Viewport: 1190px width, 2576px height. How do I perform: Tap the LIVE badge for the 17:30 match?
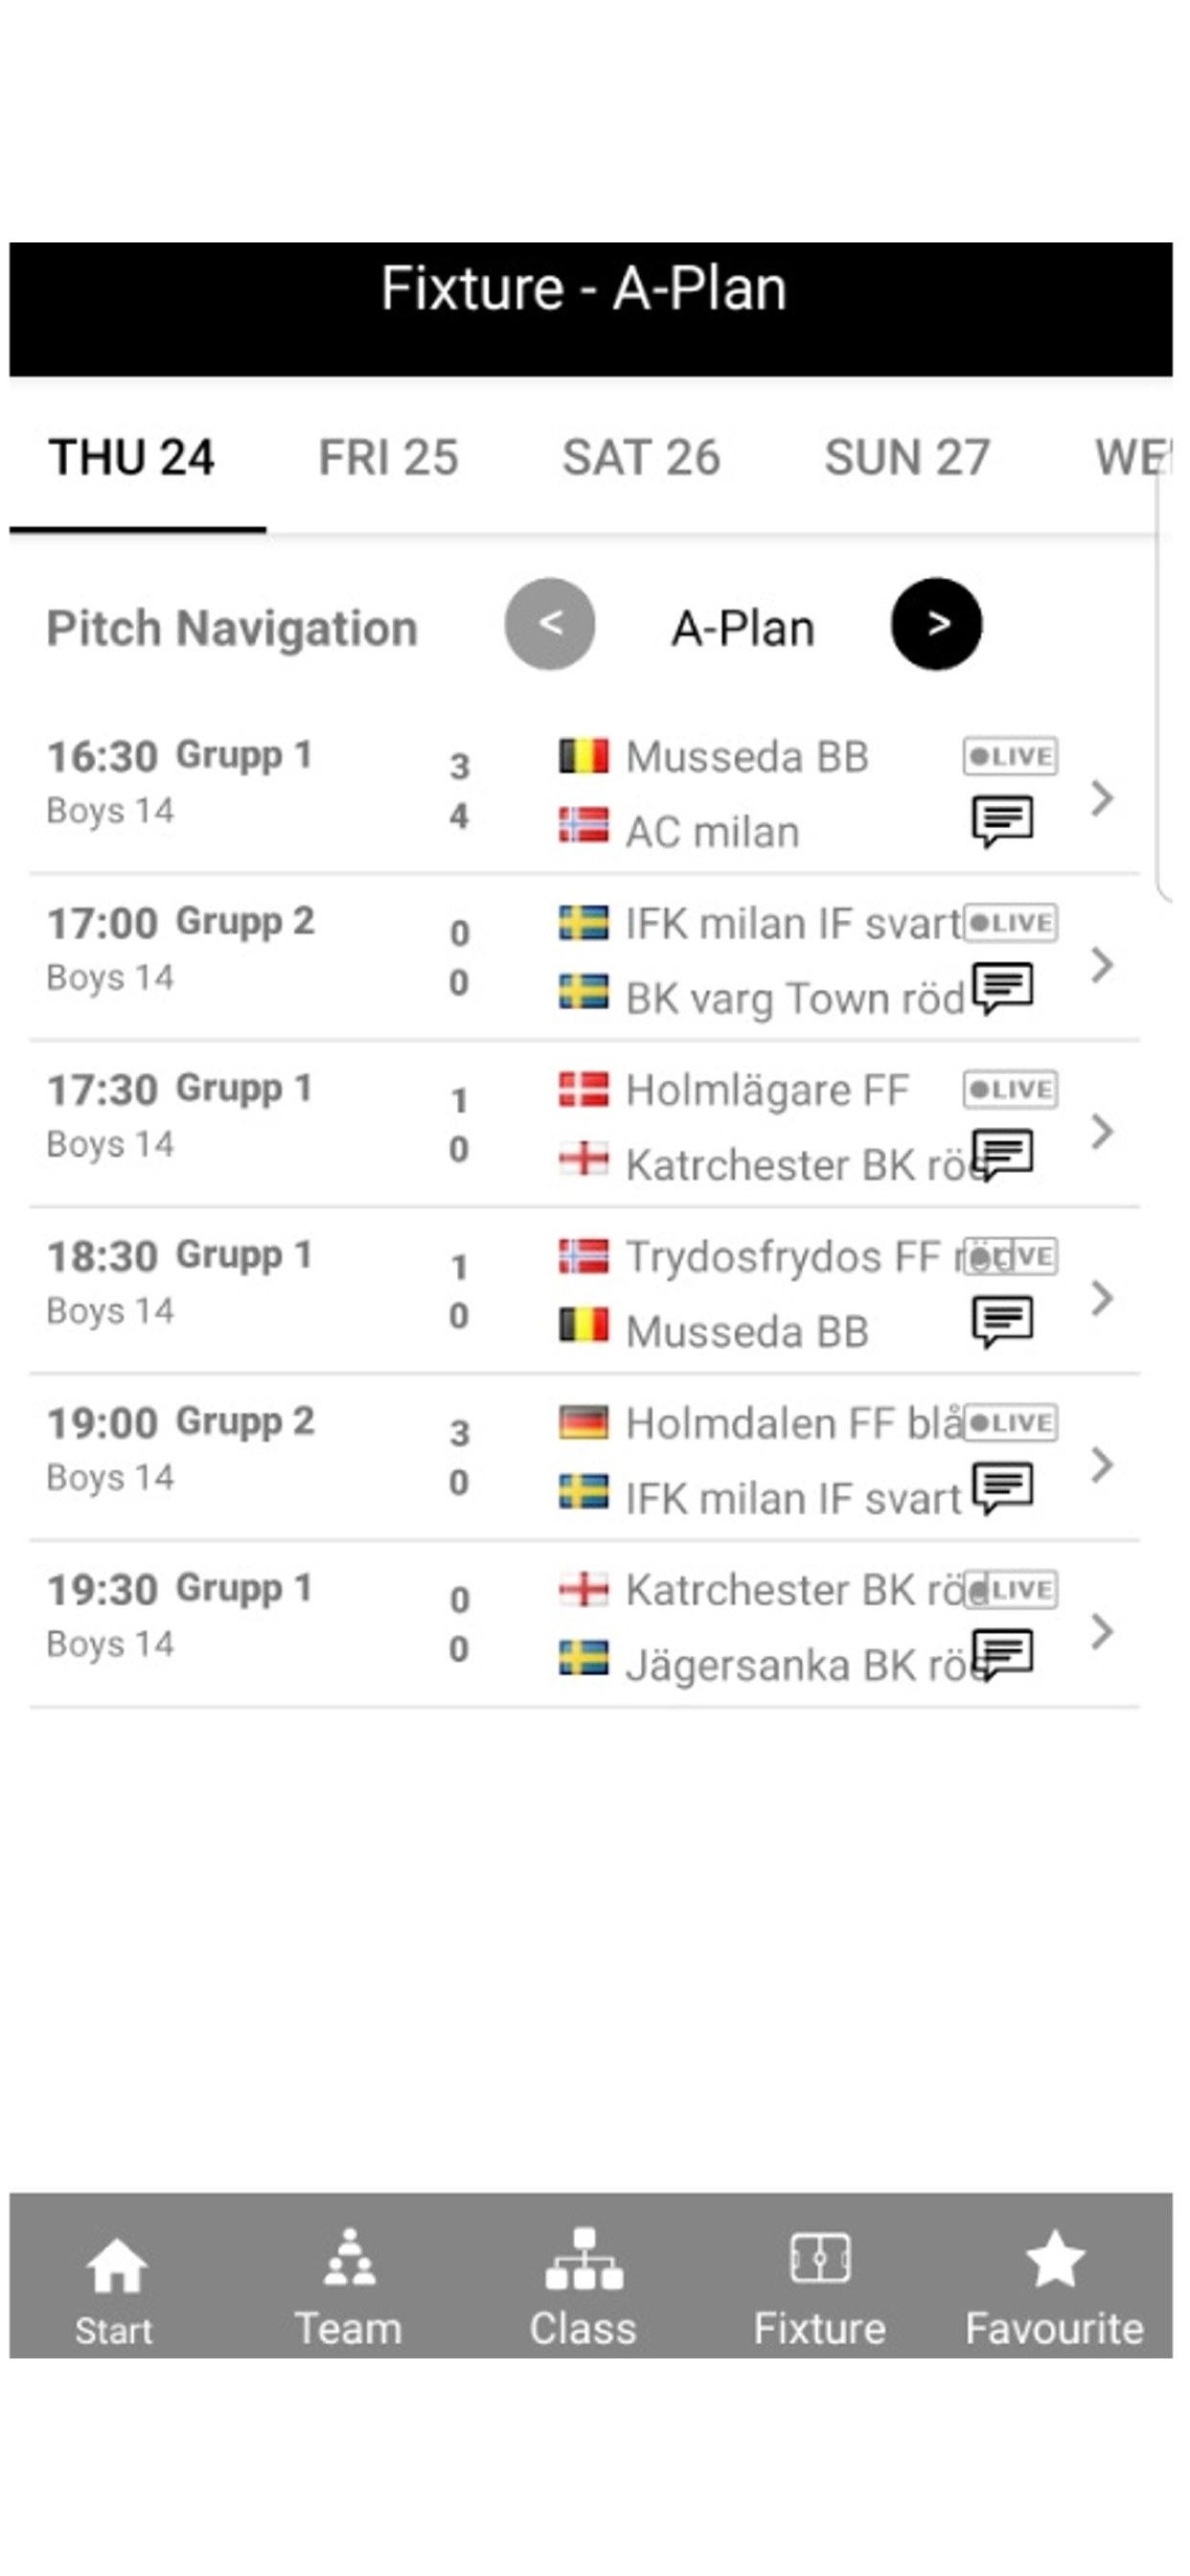pos(1010,1089)
